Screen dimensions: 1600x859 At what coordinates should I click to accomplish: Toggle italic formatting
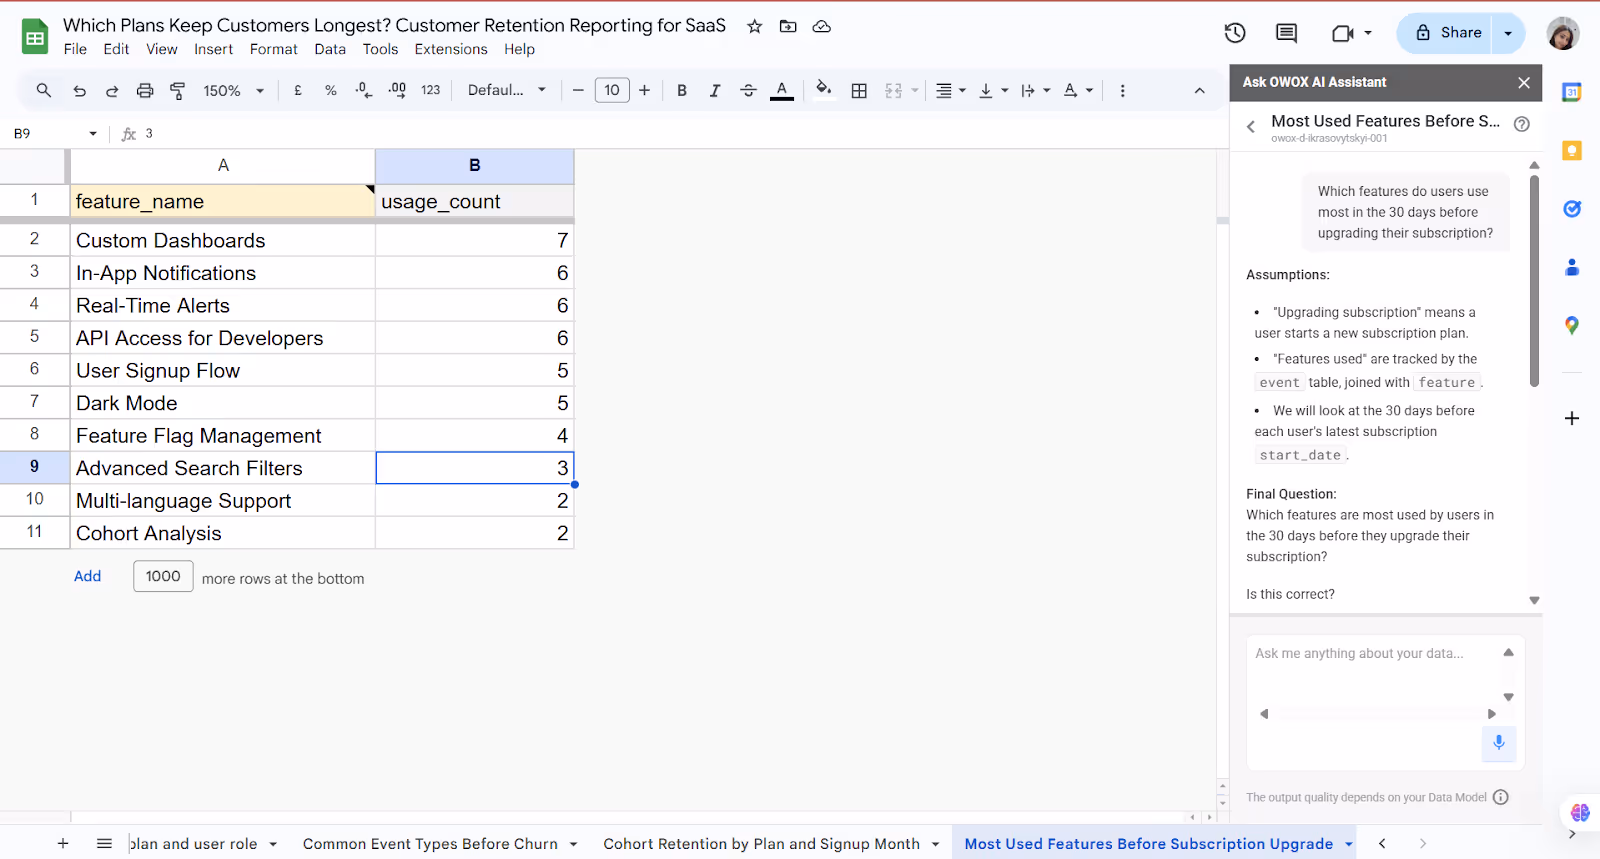coord(715,90)
